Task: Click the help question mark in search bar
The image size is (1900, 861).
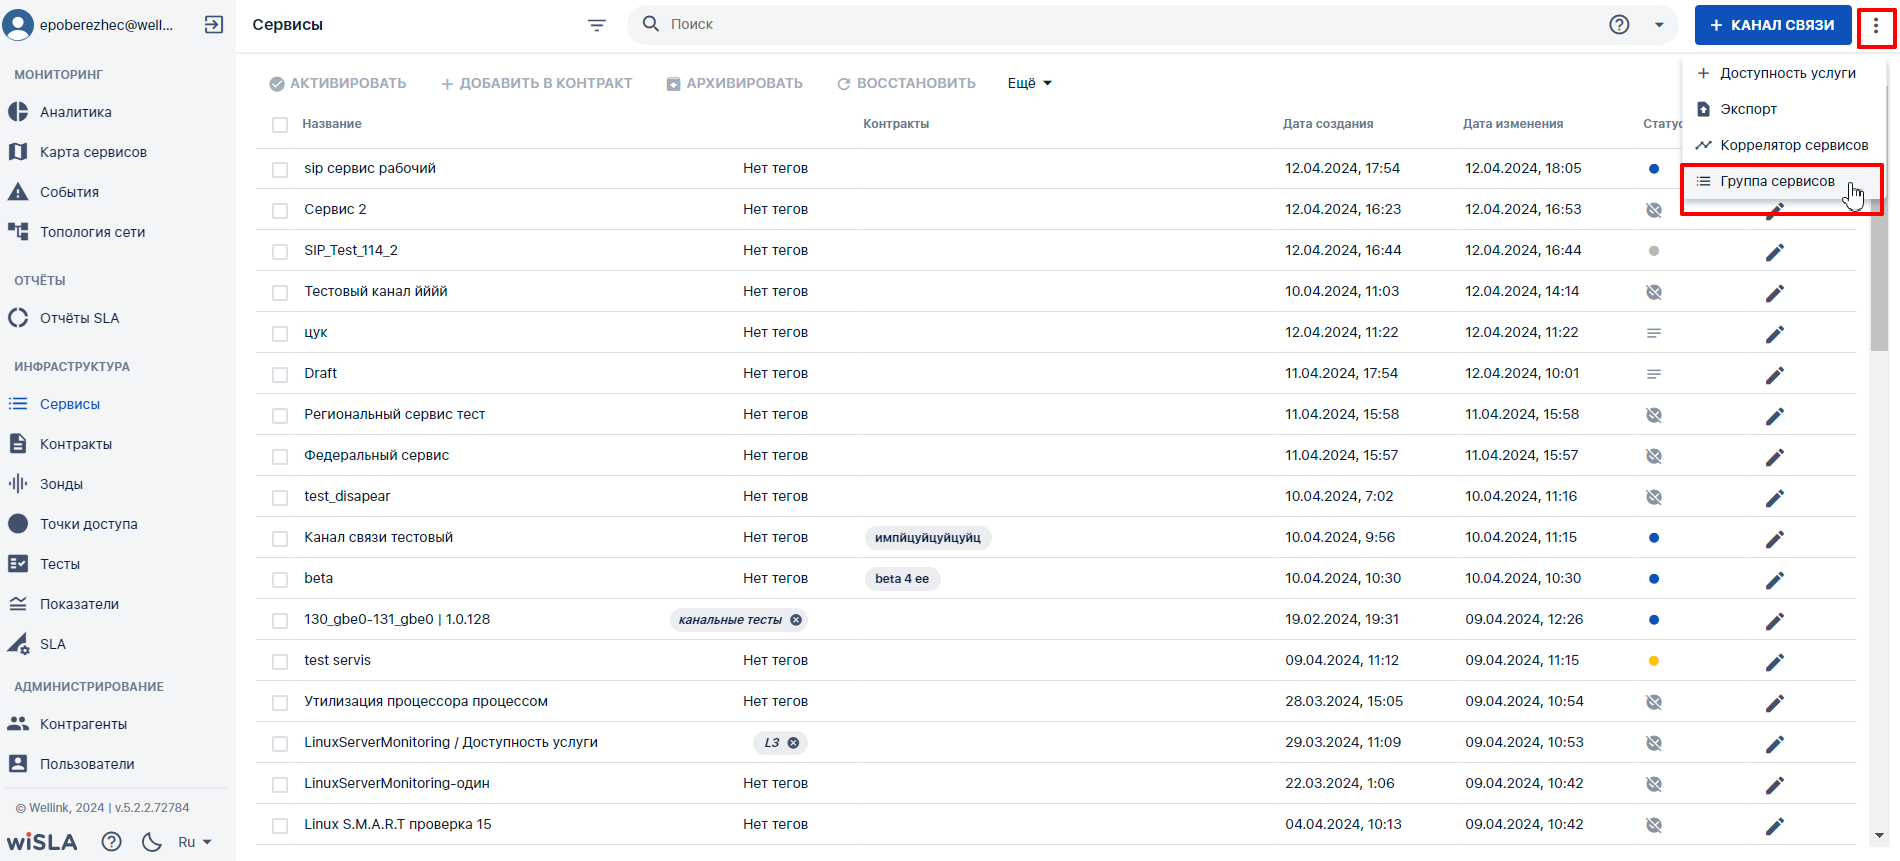Action: [x=1619, y=25]
